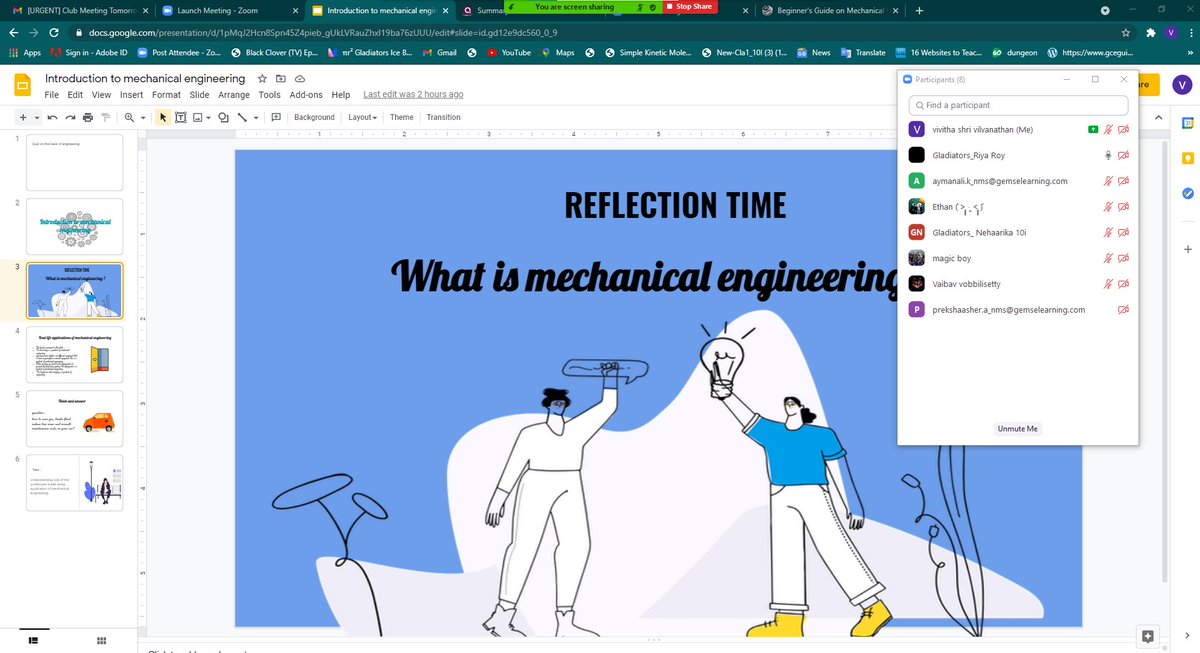Expand the hidden bookmarks overflow chevron

[1189, 52]
